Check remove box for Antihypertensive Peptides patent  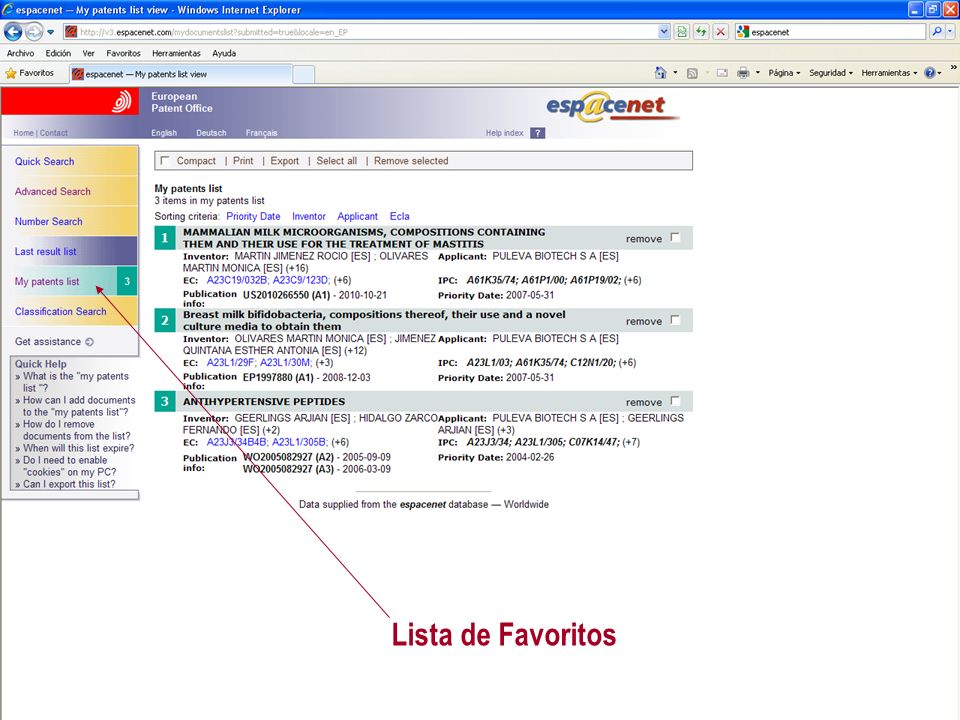675,401
